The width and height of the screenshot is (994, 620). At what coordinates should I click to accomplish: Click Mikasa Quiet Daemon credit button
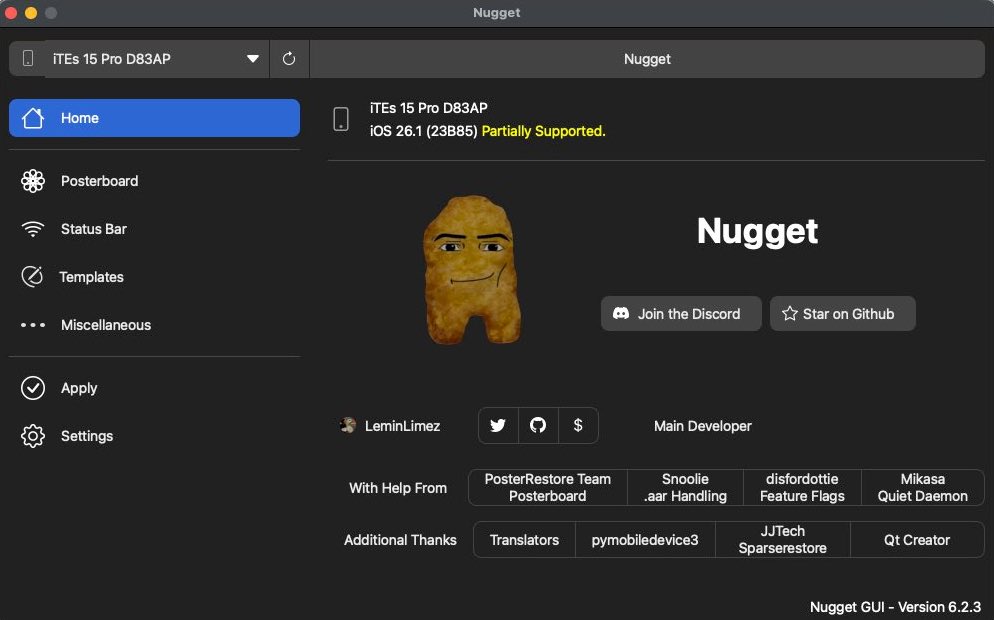tap(923, 488)
